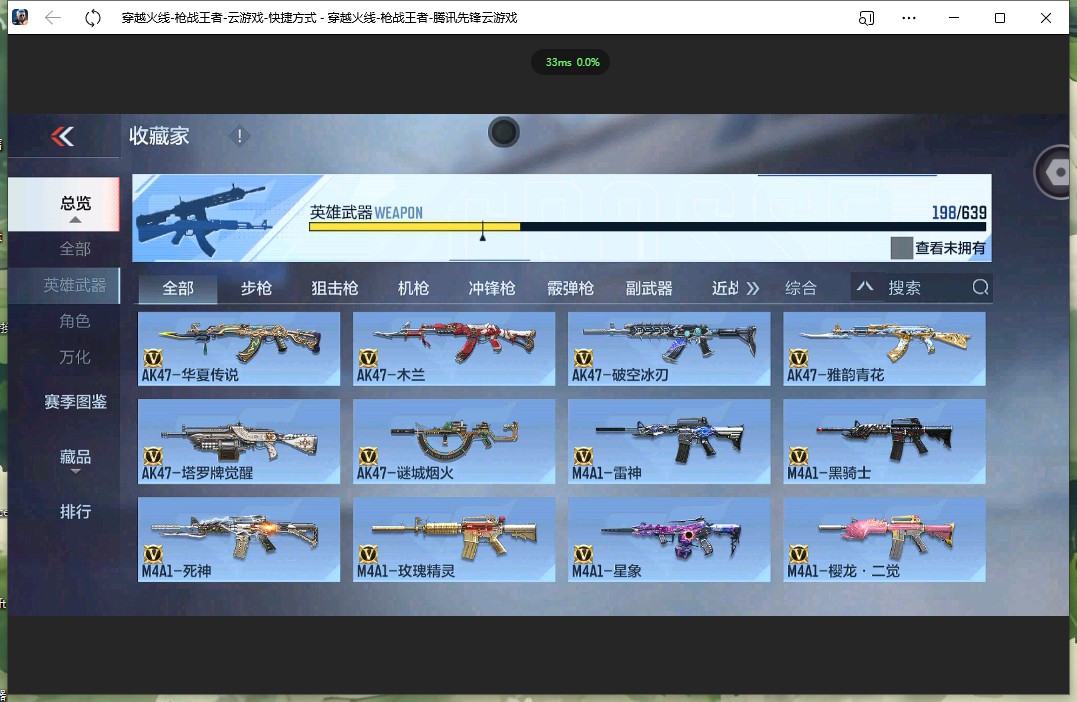Click the 198/639 collection count

pyautogui.click(x=959, y=213)
